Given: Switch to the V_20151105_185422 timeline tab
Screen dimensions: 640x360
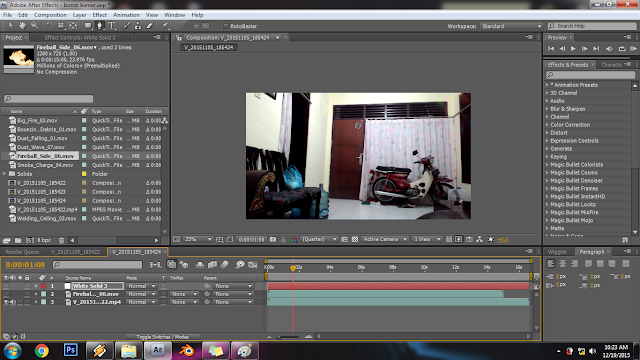Looking at the screenshot, I should point(76,252).
